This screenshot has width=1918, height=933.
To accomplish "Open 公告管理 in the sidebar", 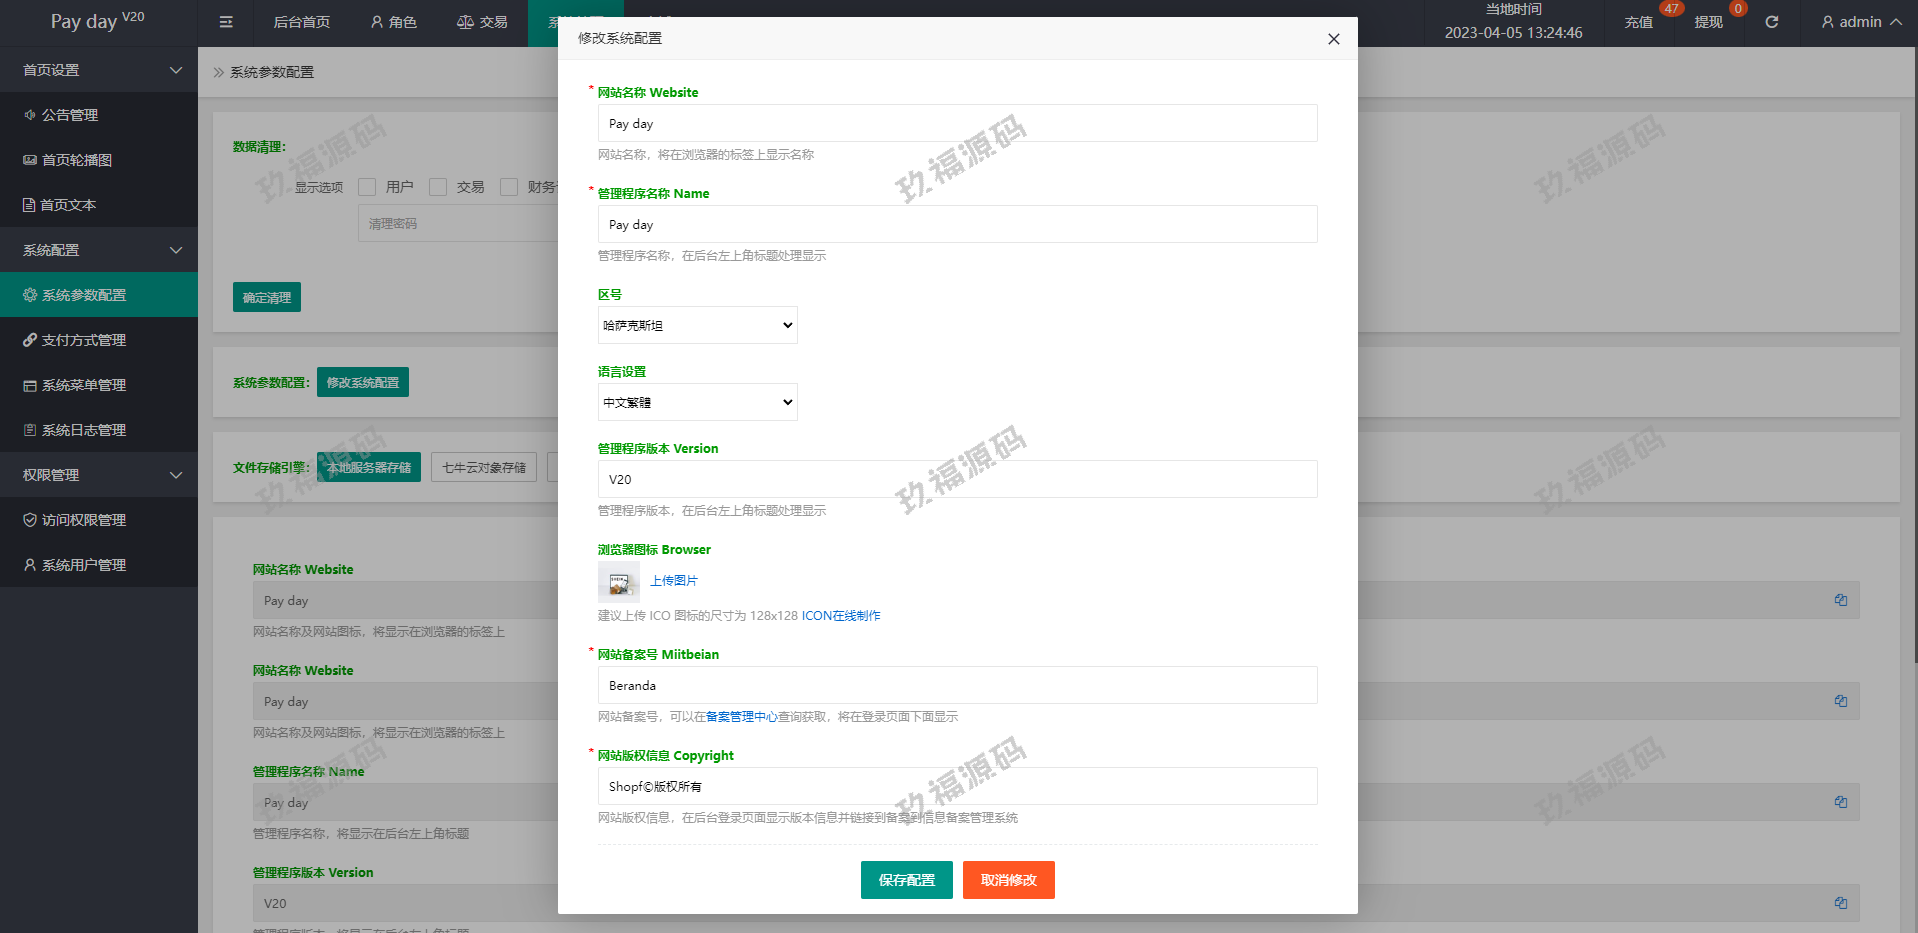I will tap(69, 115).
